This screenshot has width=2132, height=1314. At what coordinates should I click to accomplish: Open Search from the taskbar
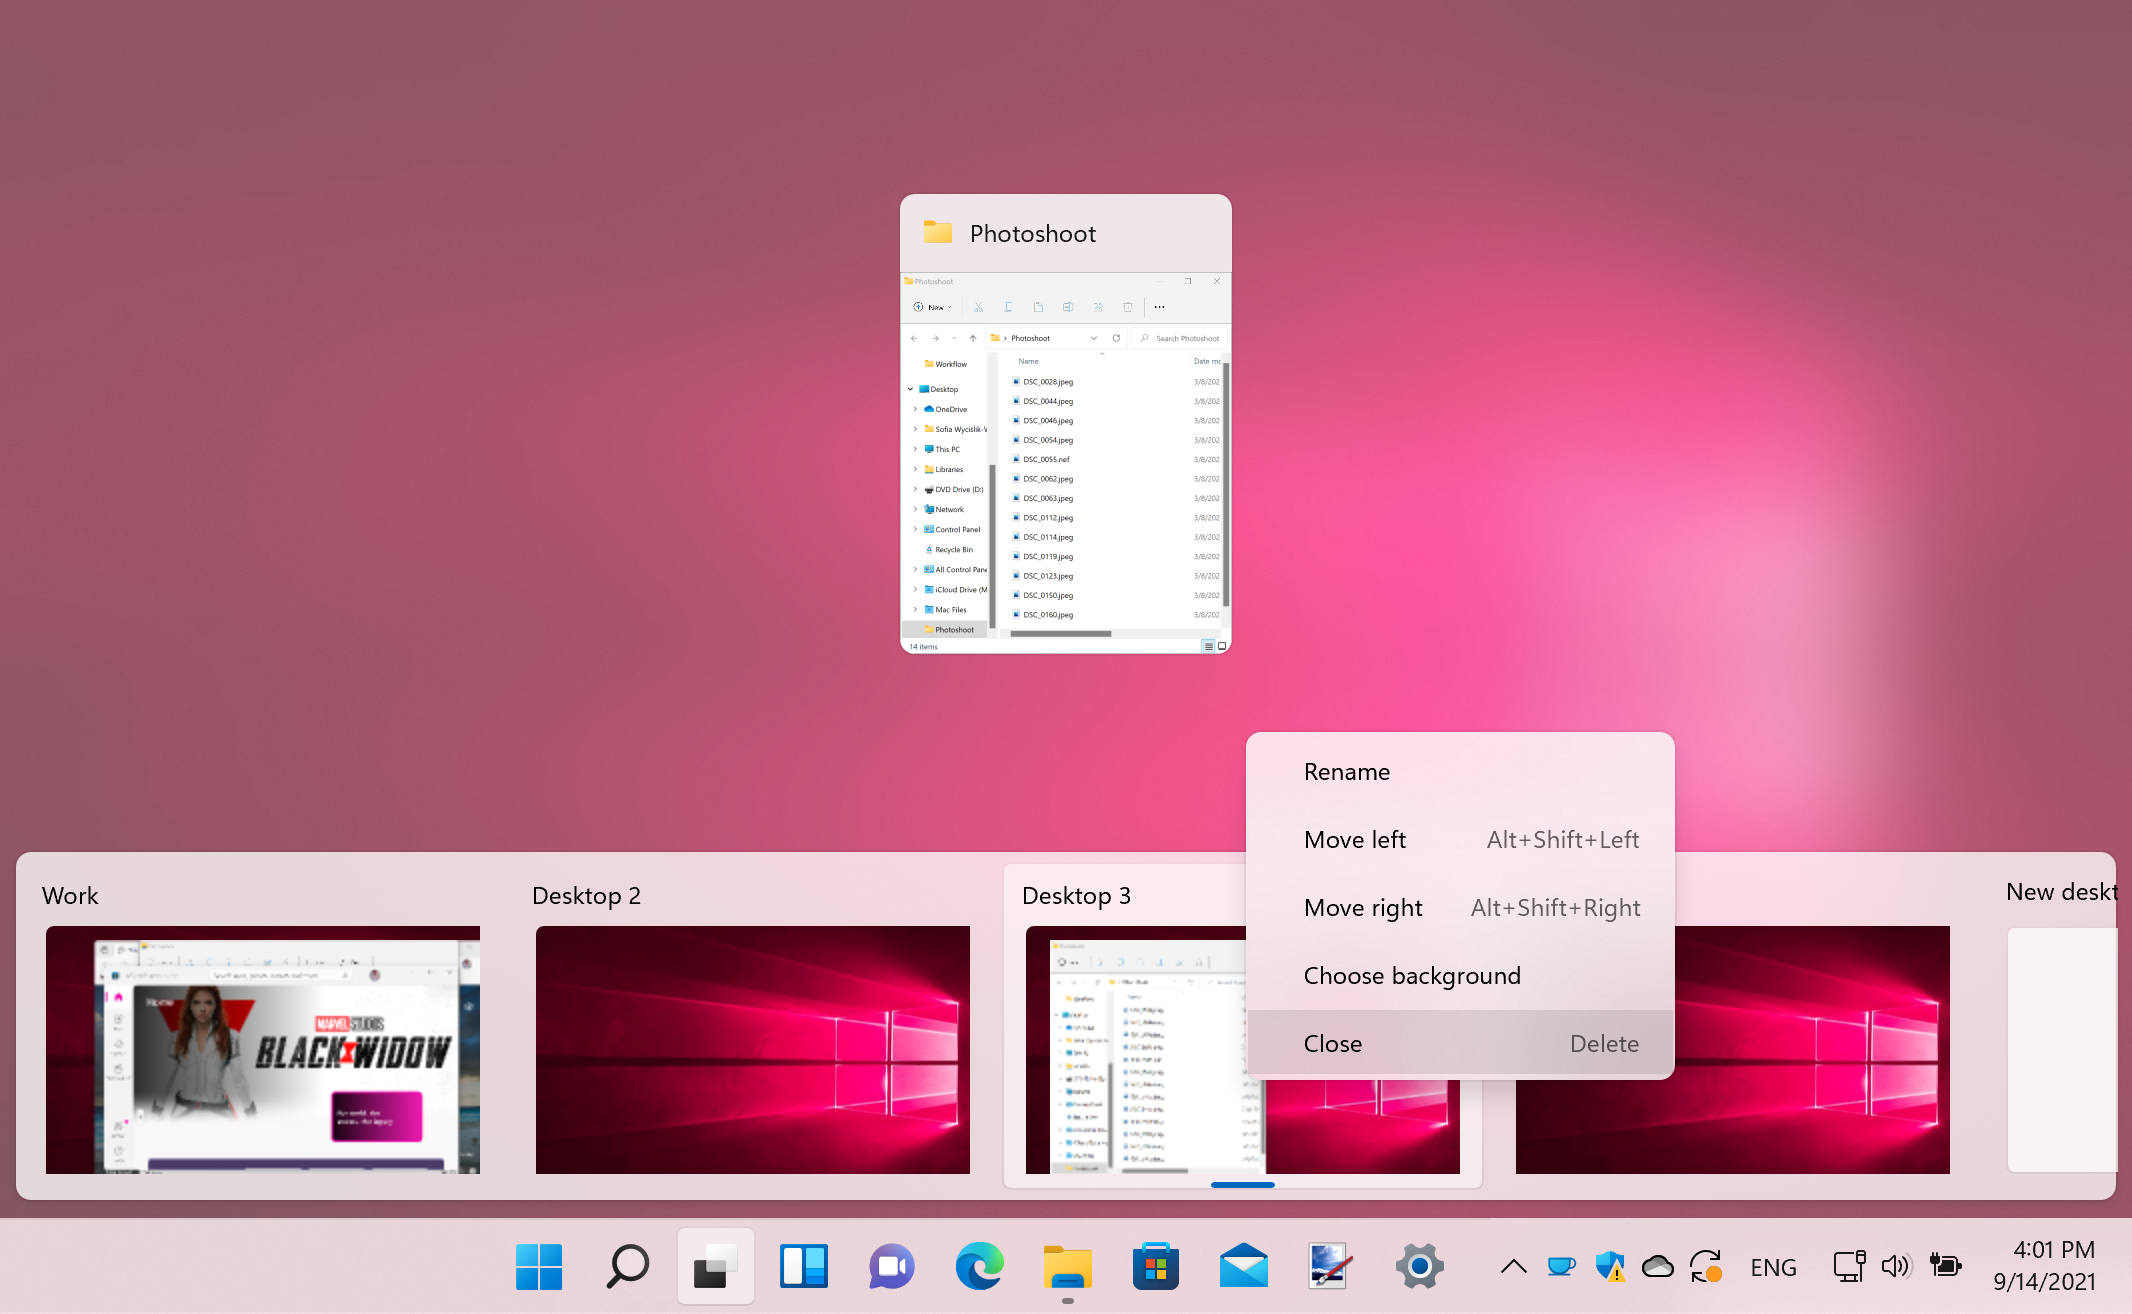point(627,1267)
